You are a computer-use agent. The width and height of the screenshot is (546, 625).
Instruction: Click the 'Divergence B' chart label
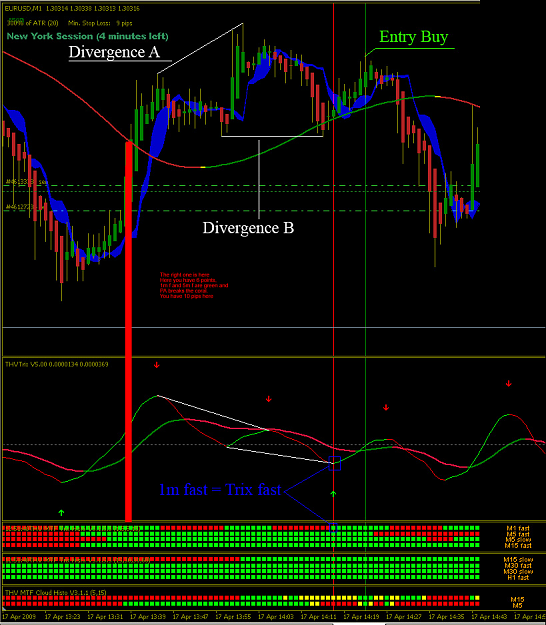click(248, 228)
